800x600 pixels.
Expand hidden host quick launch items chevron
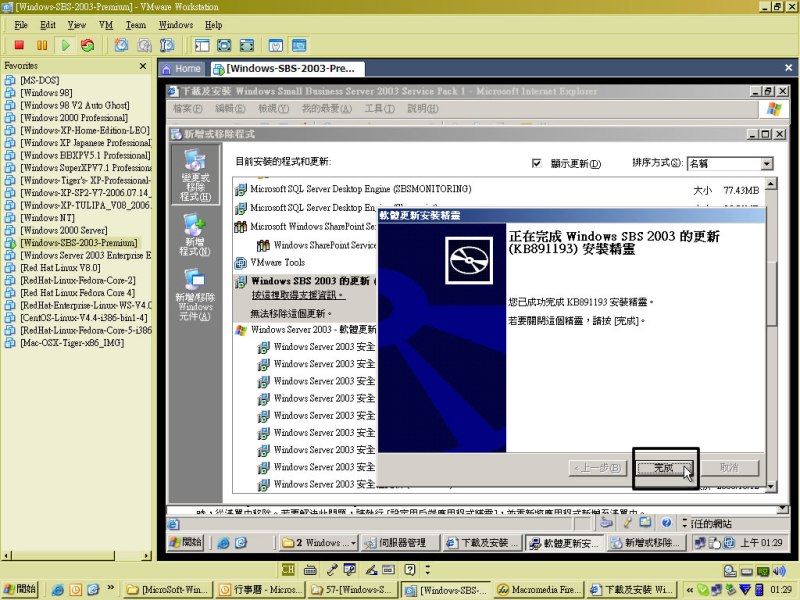click(111, 587)
